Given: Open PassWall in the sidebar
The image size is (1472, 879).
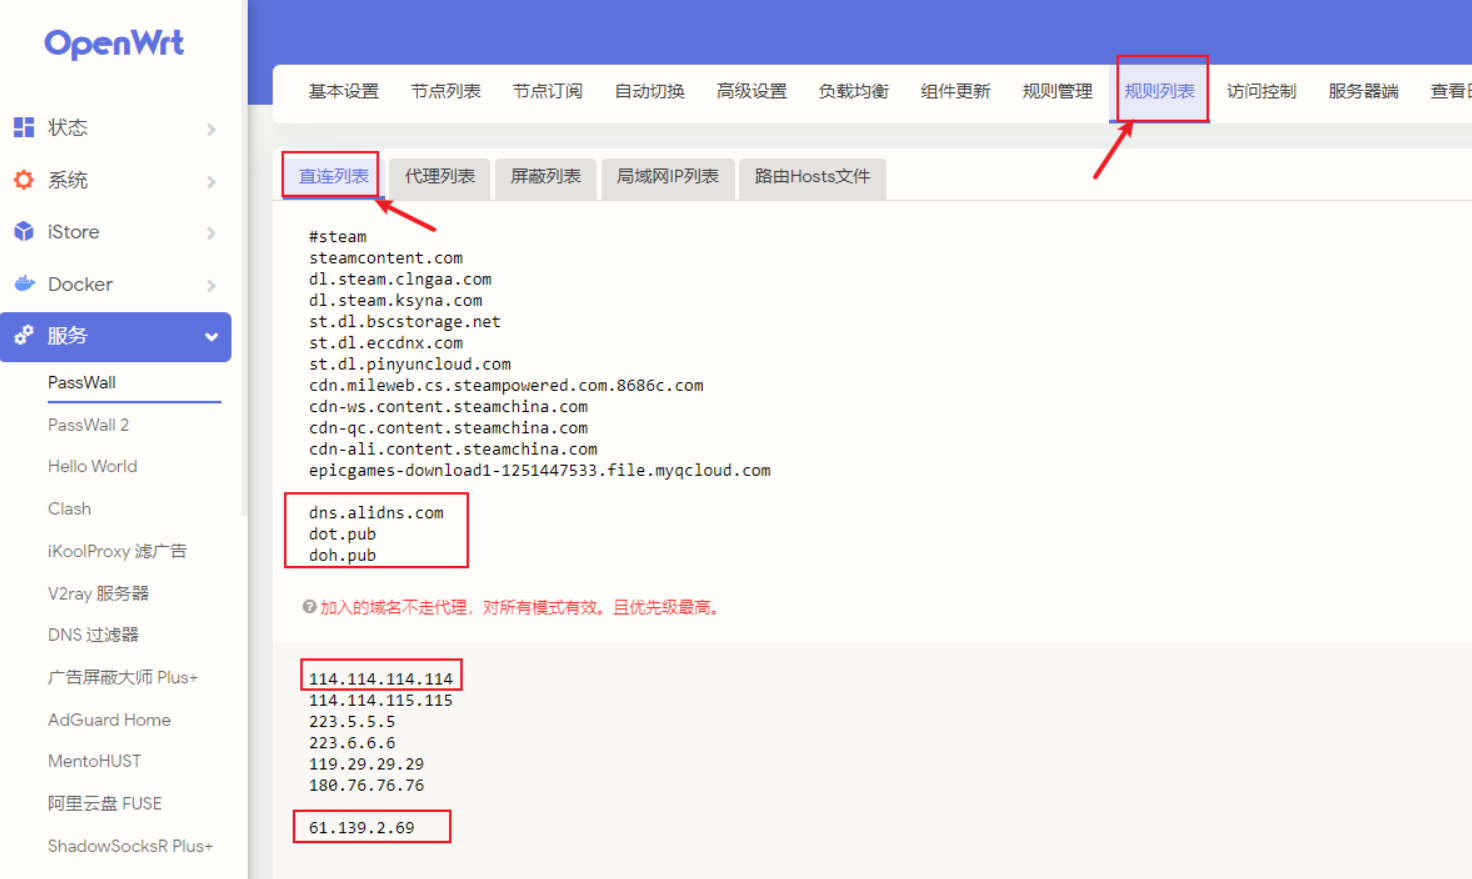Looking at the screenshot, I should point(82,382).
